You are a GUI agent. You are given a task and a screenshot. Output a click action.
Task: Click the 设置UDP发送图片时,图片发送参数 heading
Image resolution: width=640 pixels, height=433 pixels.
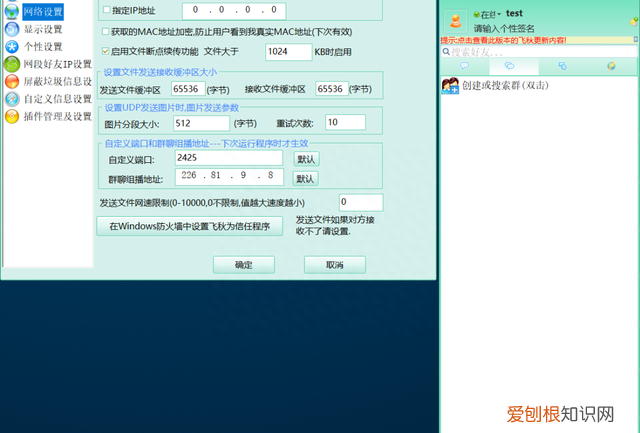(172, 108)
